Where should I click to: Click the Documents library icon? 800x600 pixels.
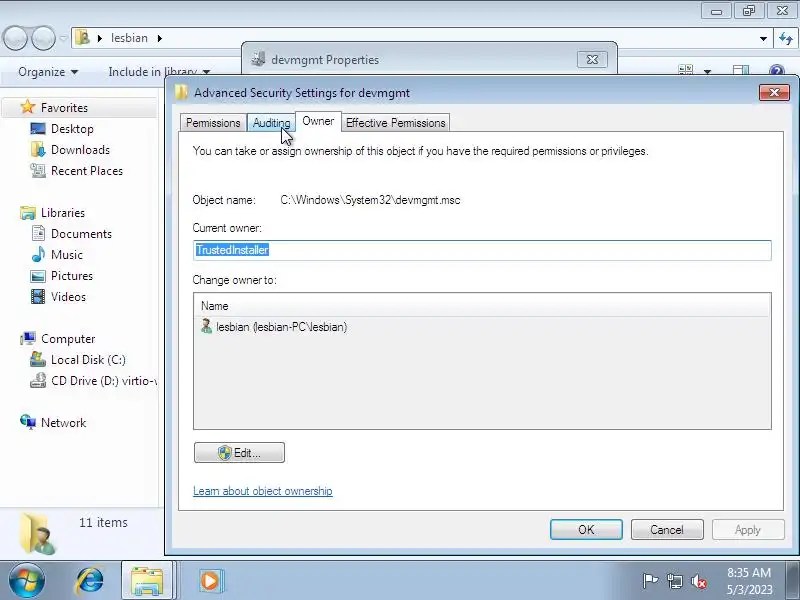[38, 233]
